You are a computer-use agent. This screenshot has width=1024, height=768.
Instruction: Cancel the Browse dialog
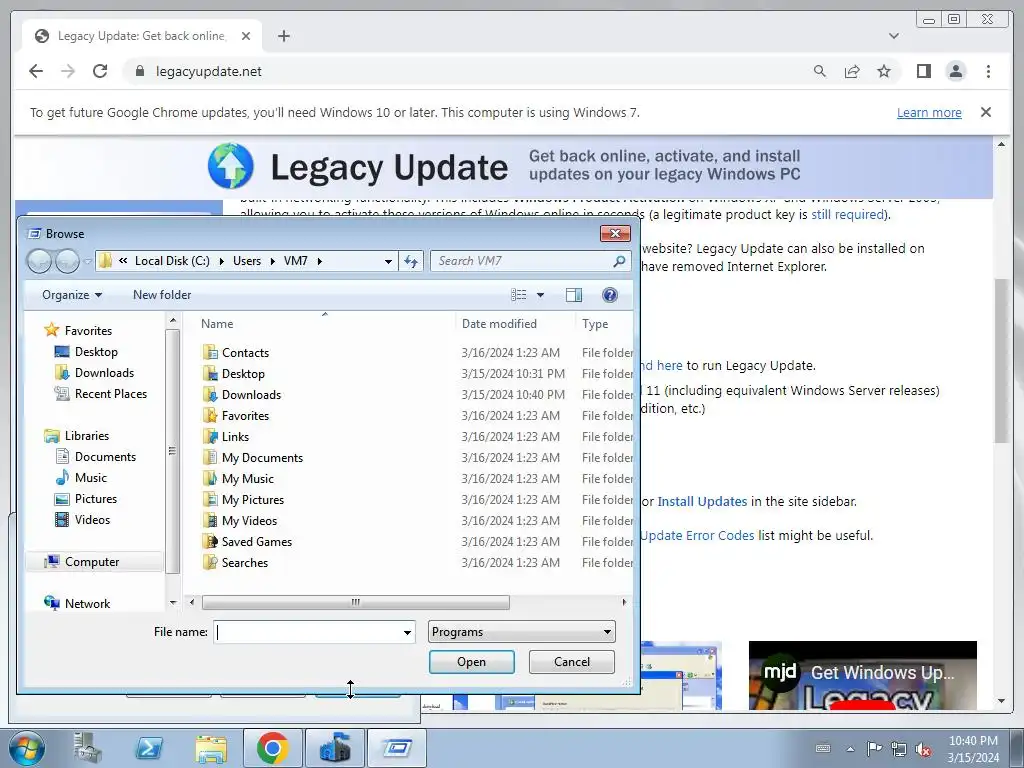point(571,662)
